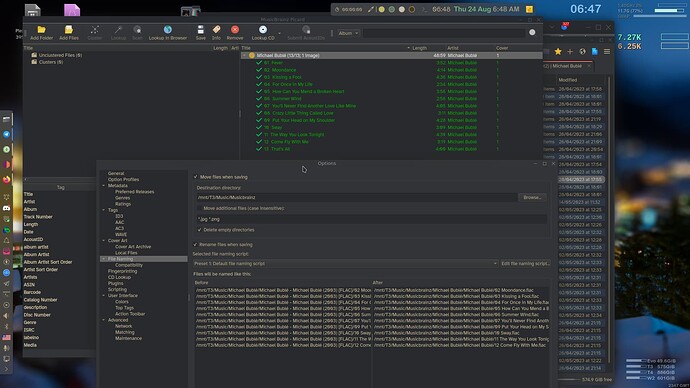Toggle Delete empty directories checkbox
Image resolution: width=690 pixels, height=388 pixels.
(x=199, y=230)
